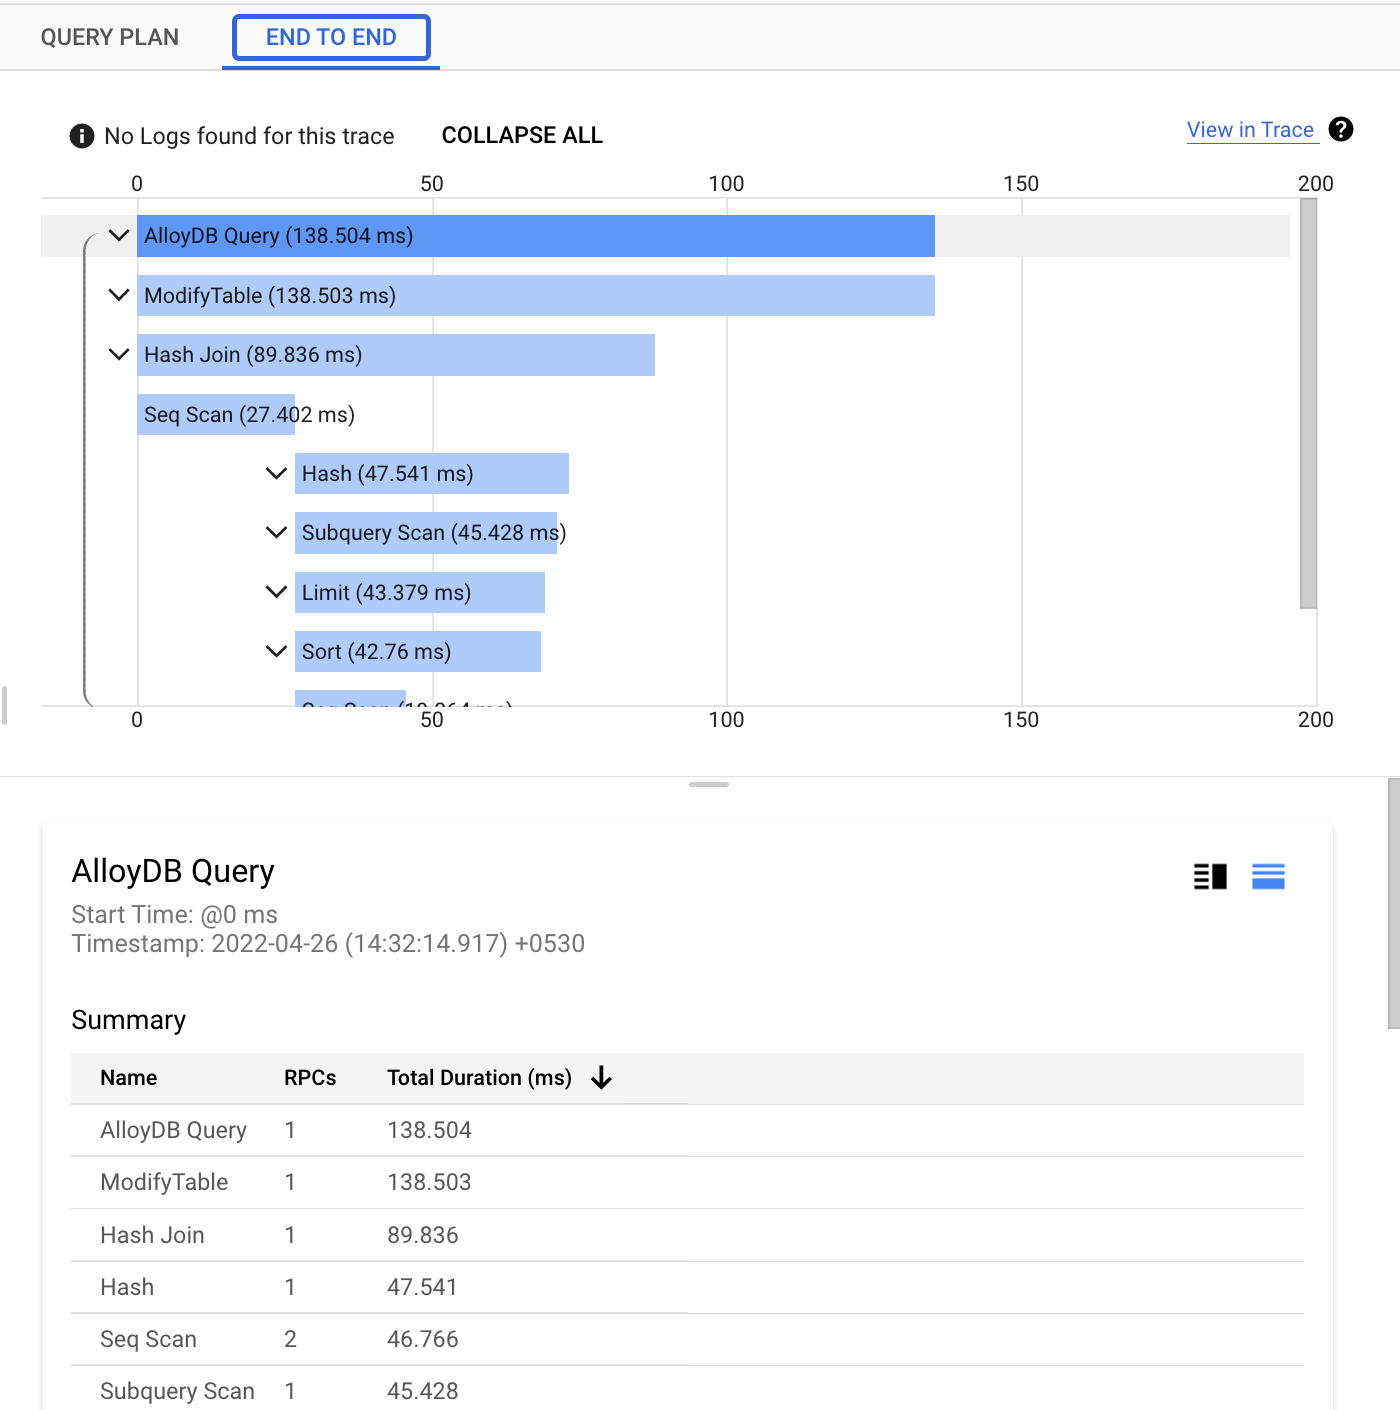Sort by Name column header

click(129, 1078)
